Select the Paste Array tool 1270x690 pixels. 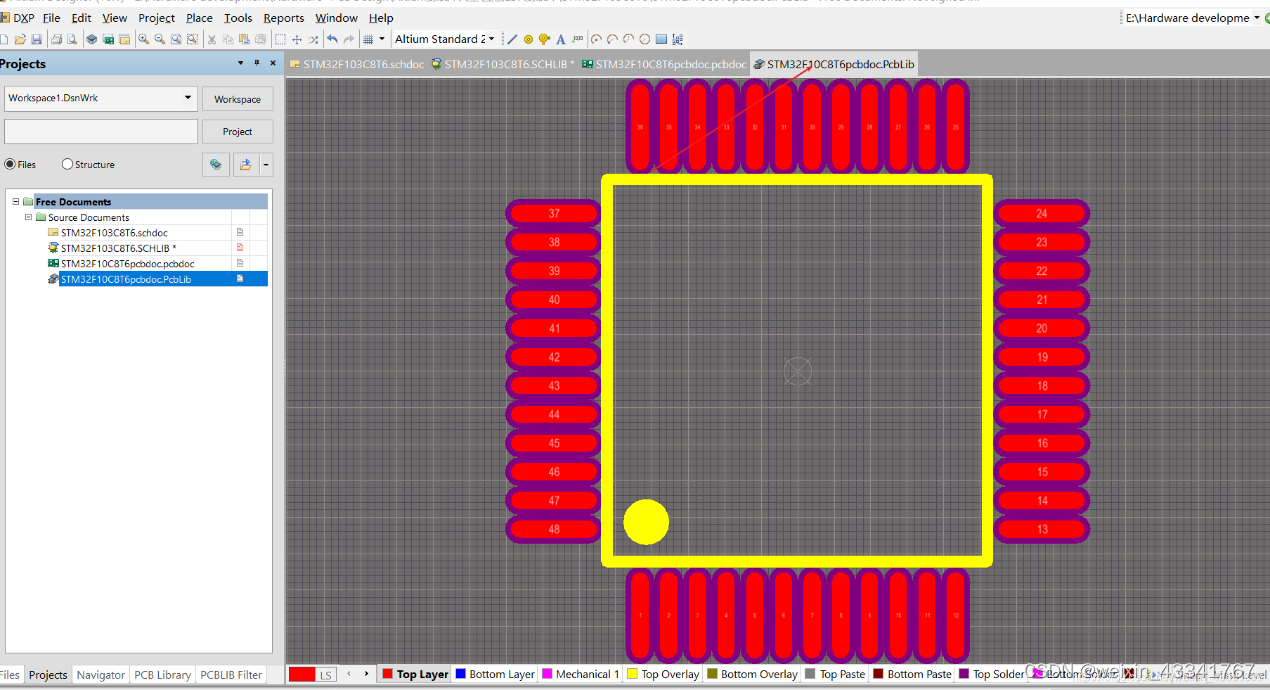[x=676, y=39]
